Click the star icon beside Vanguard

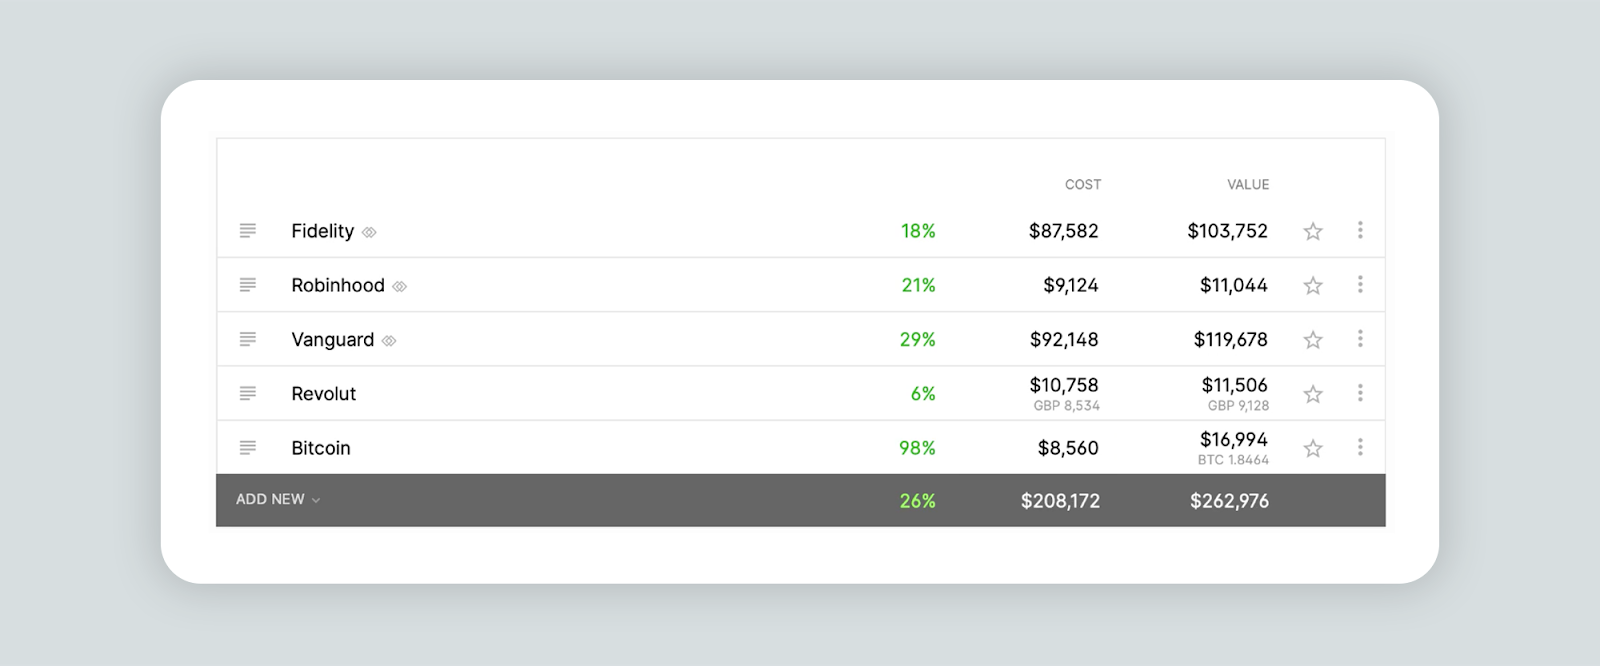click(x=1313, y=339)
